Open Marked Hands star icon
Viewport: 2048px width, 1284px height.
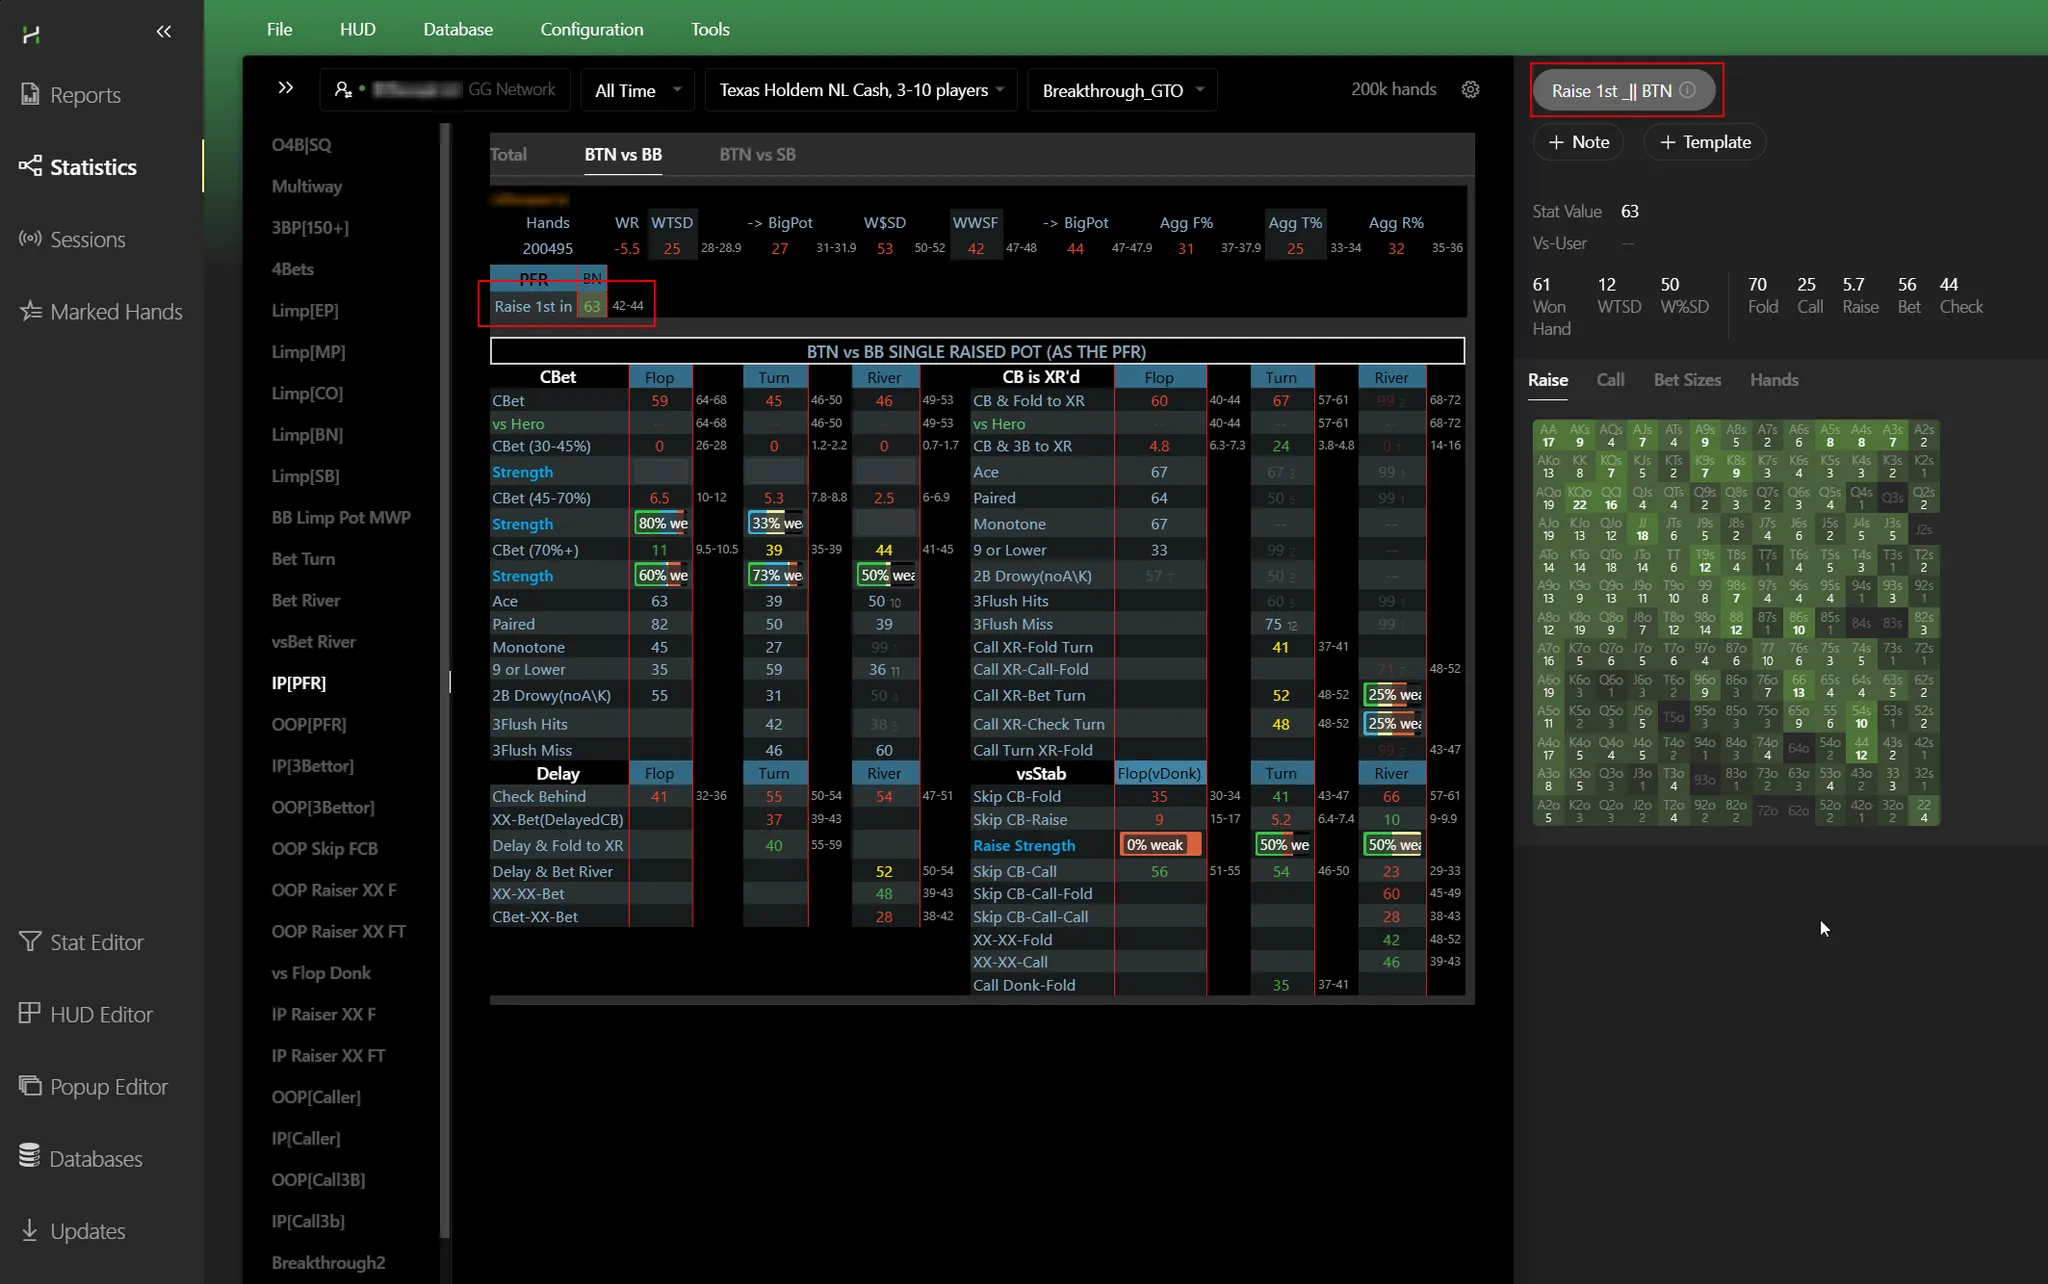tap(30, 311)
